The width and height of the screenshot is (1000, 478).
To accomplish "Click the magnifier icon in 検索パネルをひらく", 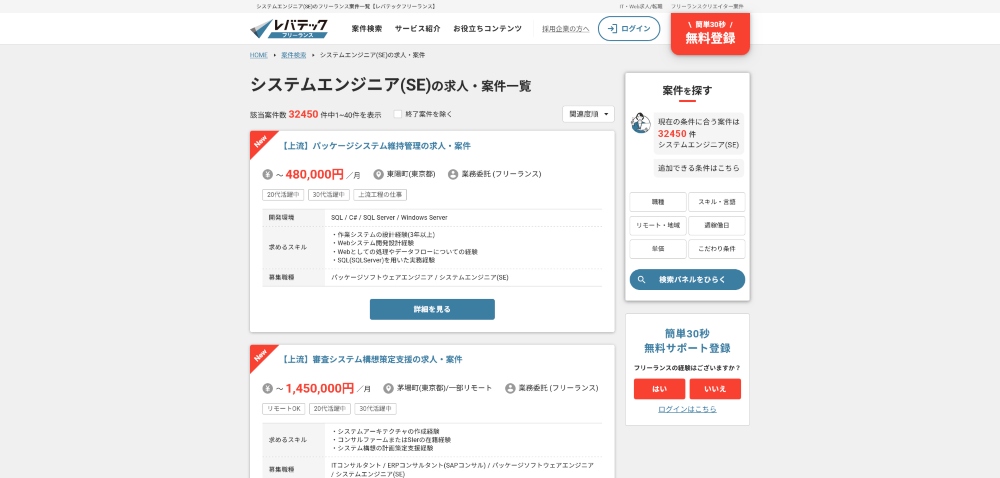I will [x=642, y=280].
